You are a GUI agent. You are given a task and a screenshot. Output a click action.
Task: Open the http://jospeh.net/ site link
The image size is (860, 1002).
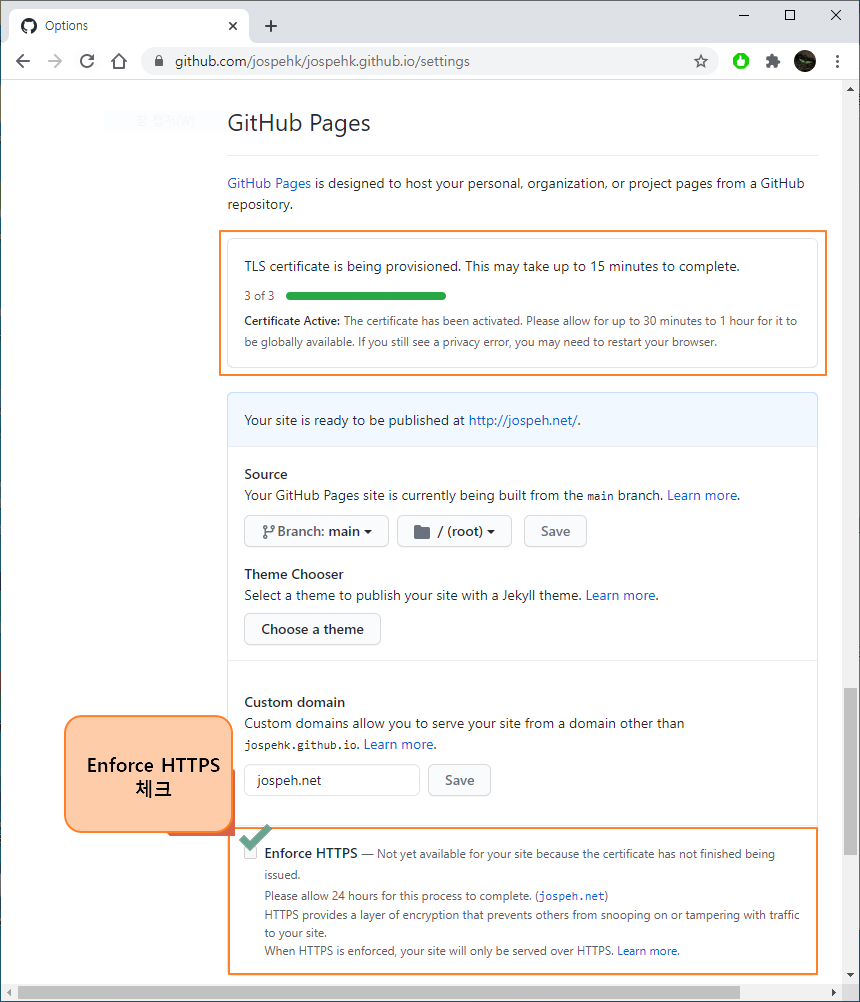tap(523, 420)
